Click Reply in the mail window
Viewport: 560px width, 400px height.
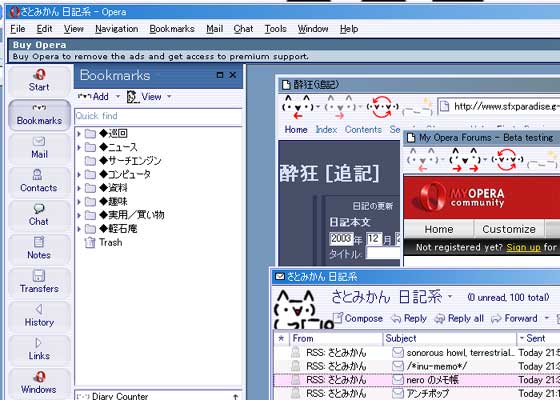(409, 318)
